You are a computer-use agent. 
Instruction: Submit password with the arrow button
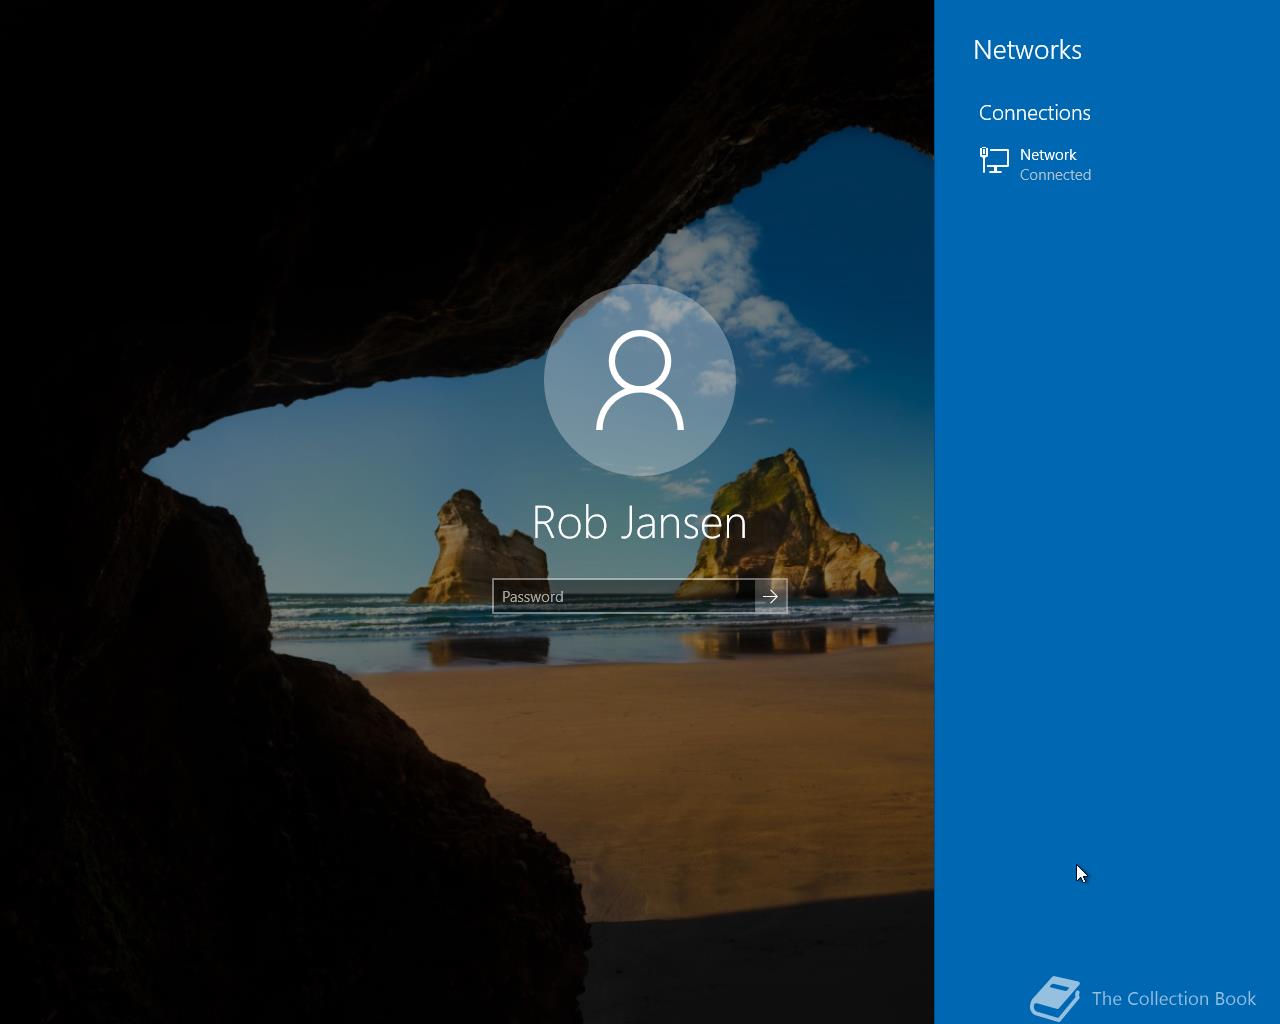[770, 596]
